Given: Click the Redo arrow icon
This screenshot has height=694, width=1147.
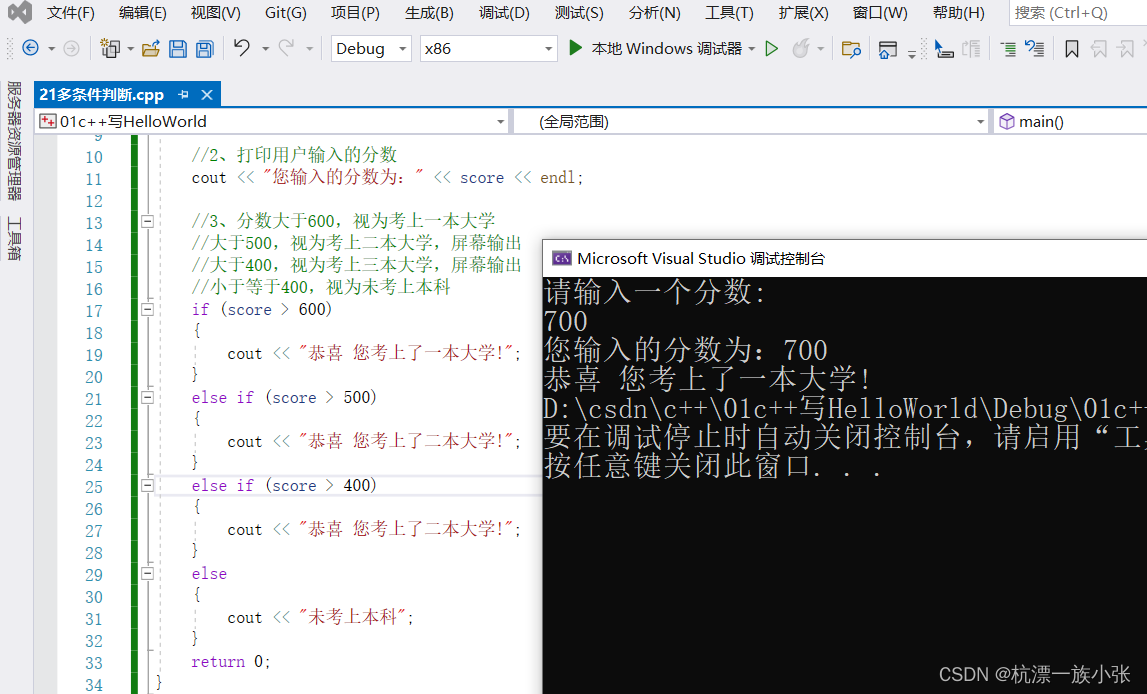Looking at the screenshot, I should pyautogui.click(x=286, y=48).
